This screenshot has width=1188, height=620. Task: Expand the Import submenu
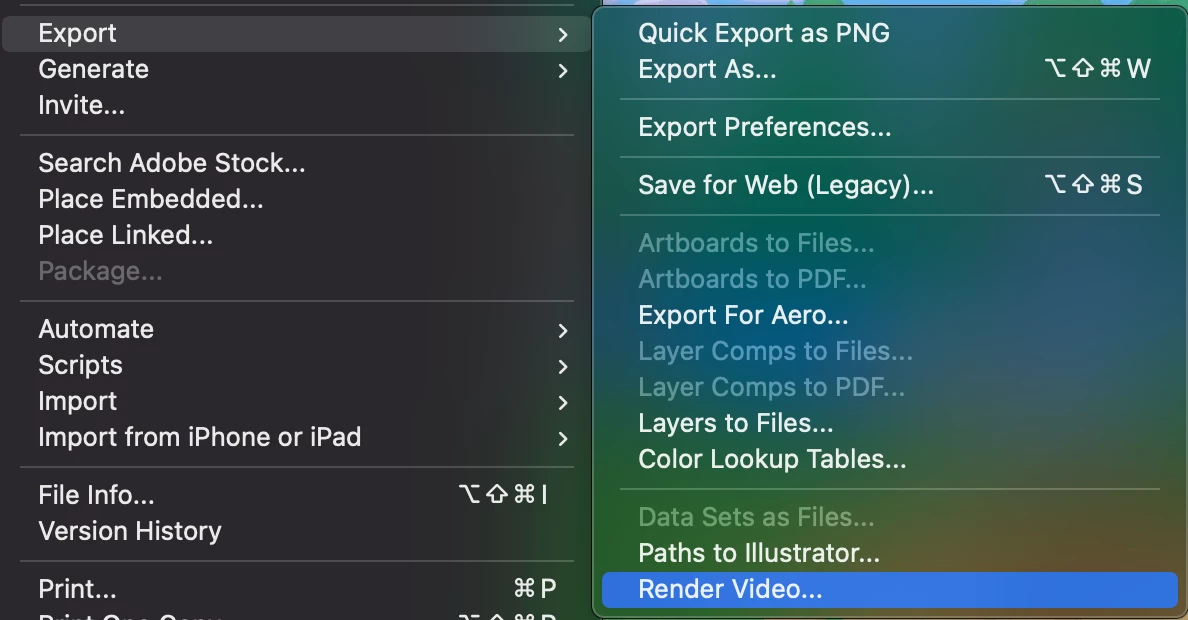click(296, 401)
